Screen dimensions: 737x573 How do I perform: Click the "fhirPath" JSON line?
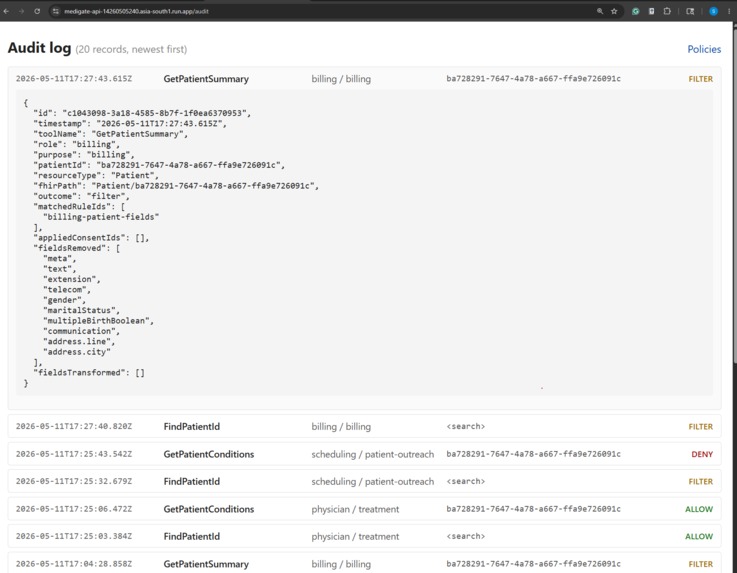(176, 186)
